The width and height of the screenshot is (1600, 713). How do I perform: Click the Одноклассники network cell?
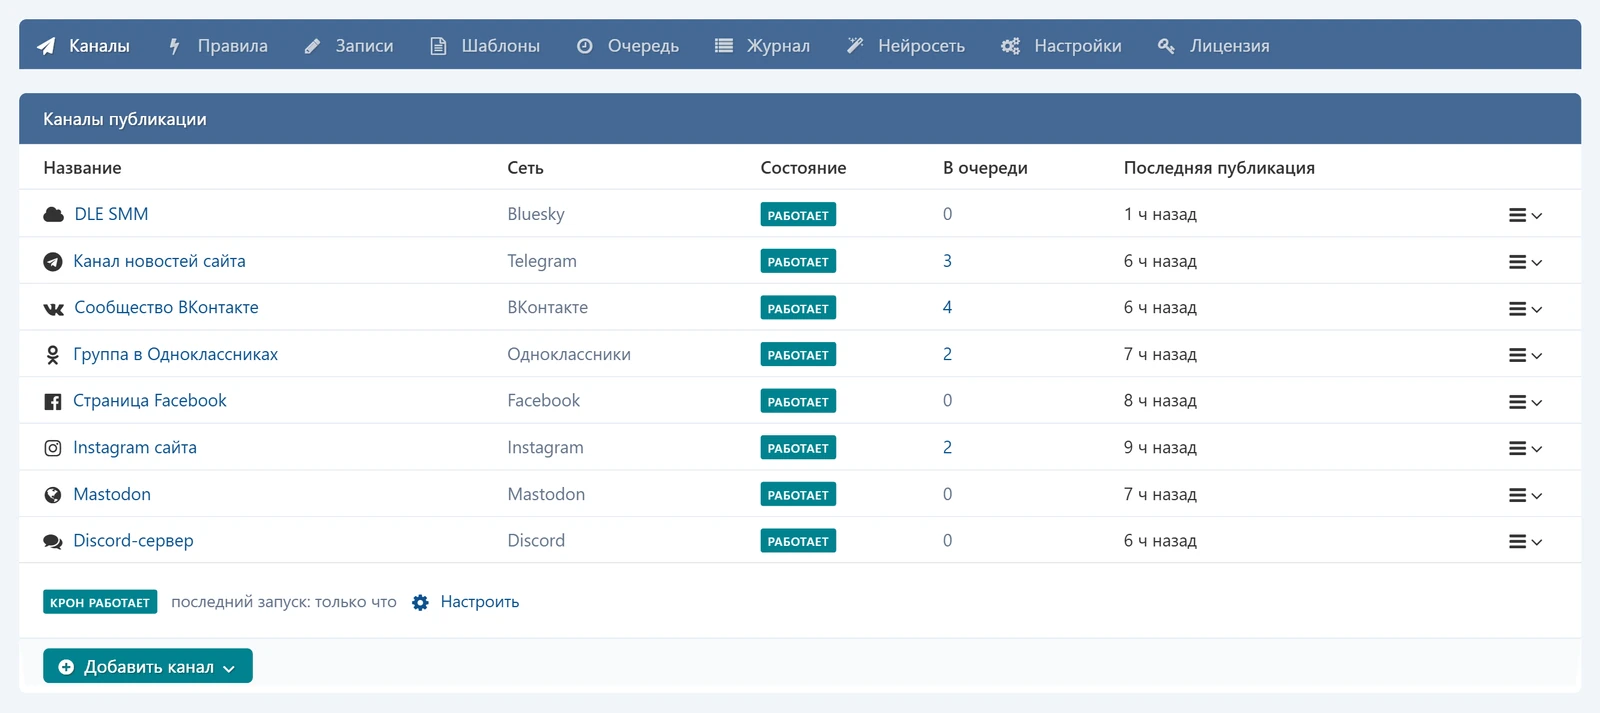(569, 354)
